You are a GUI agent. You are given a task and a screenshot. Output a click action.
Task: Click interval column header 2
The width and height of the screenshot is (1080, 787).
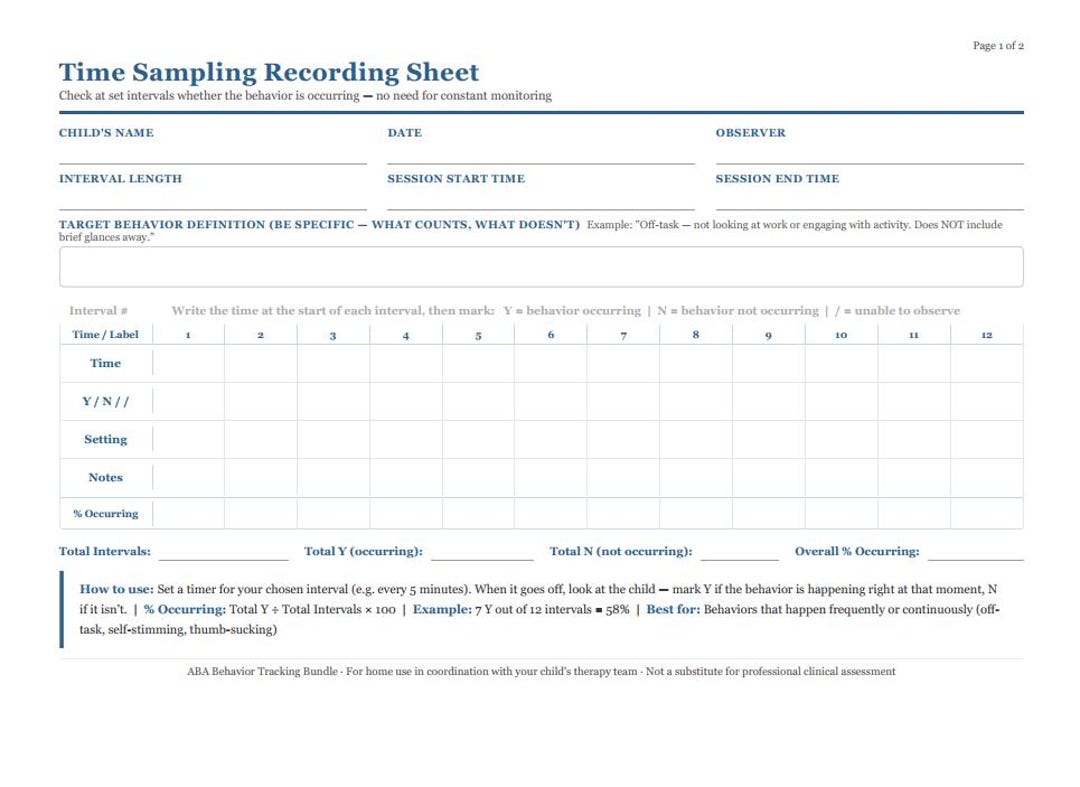[x=260, y=335]
